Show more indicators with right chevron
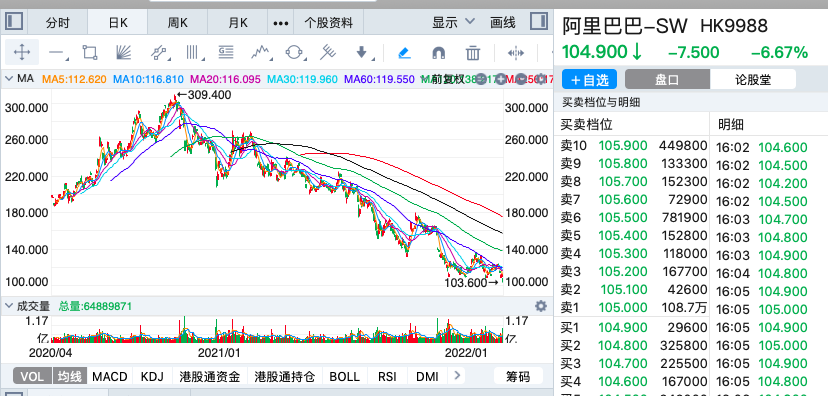 457,376
